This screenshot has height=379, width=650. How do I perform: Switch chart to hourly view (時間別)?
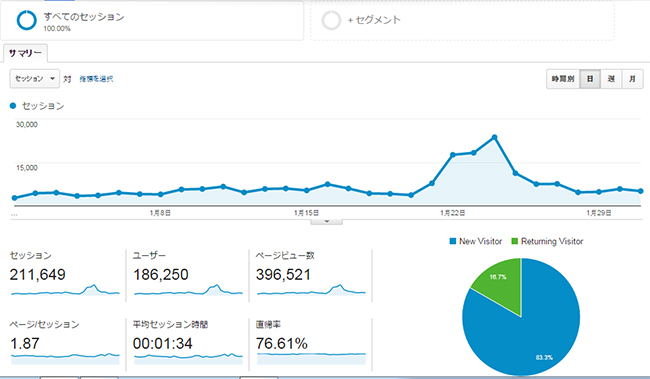pos(563,79)
